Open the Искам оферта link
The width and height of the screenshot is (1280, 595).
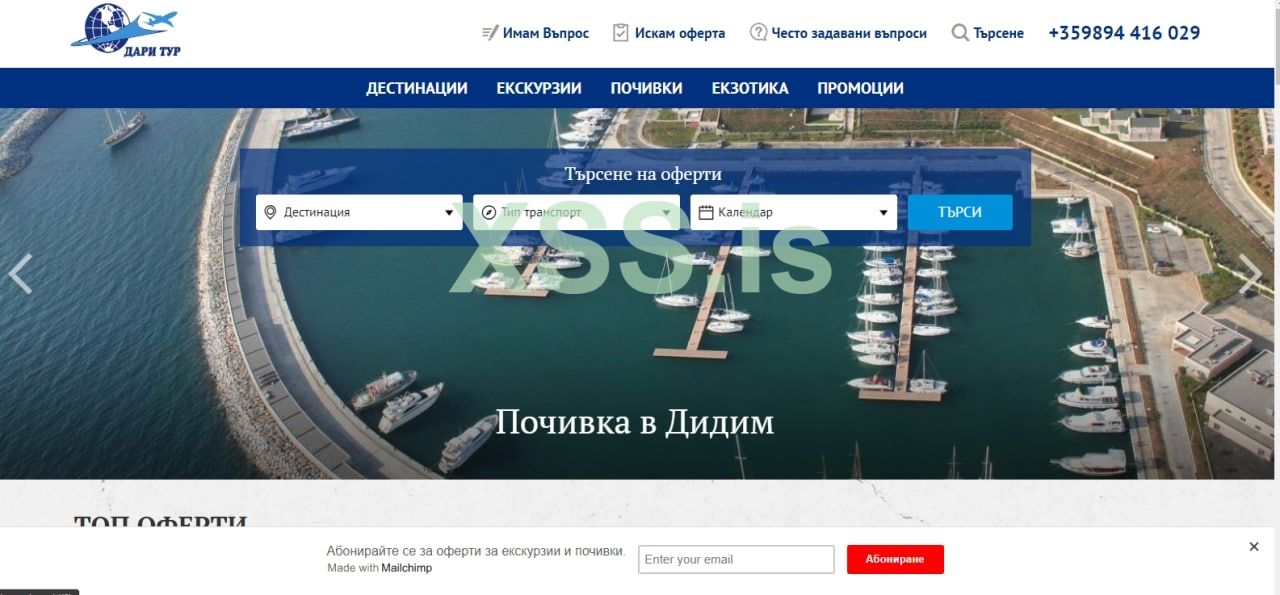pos(680,33)
